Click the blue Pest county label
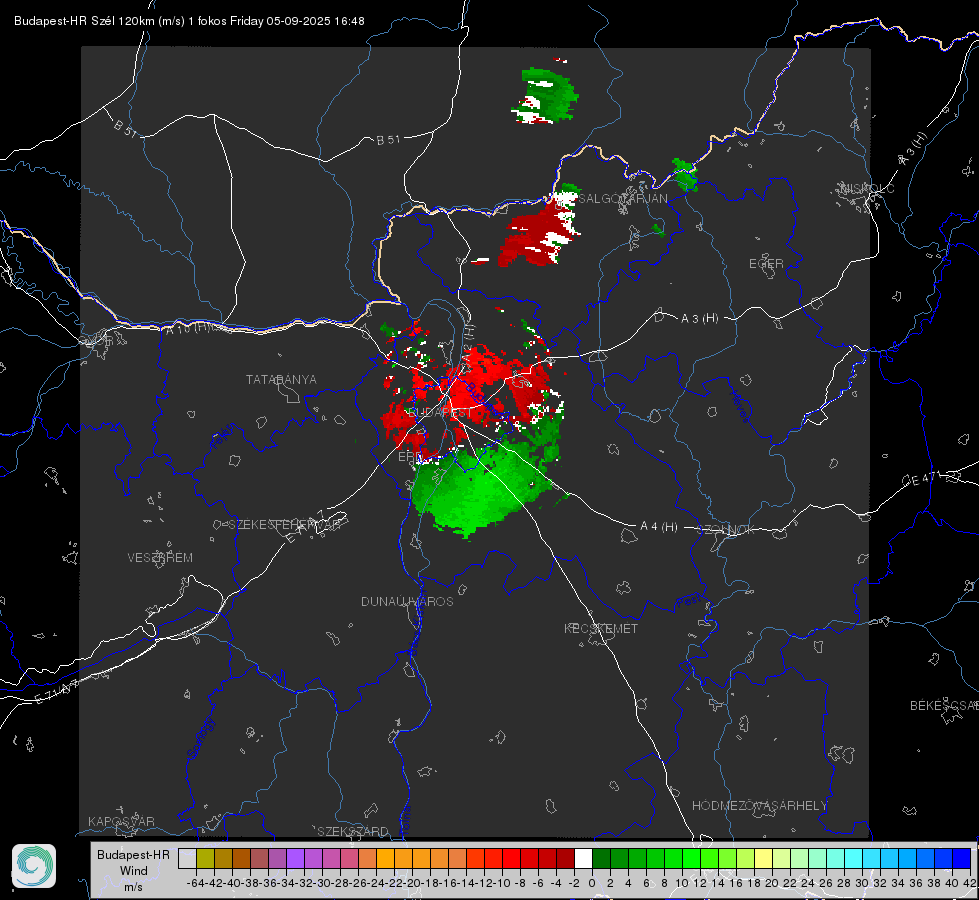Screen dimensions: 979x900 coord(687,602)
